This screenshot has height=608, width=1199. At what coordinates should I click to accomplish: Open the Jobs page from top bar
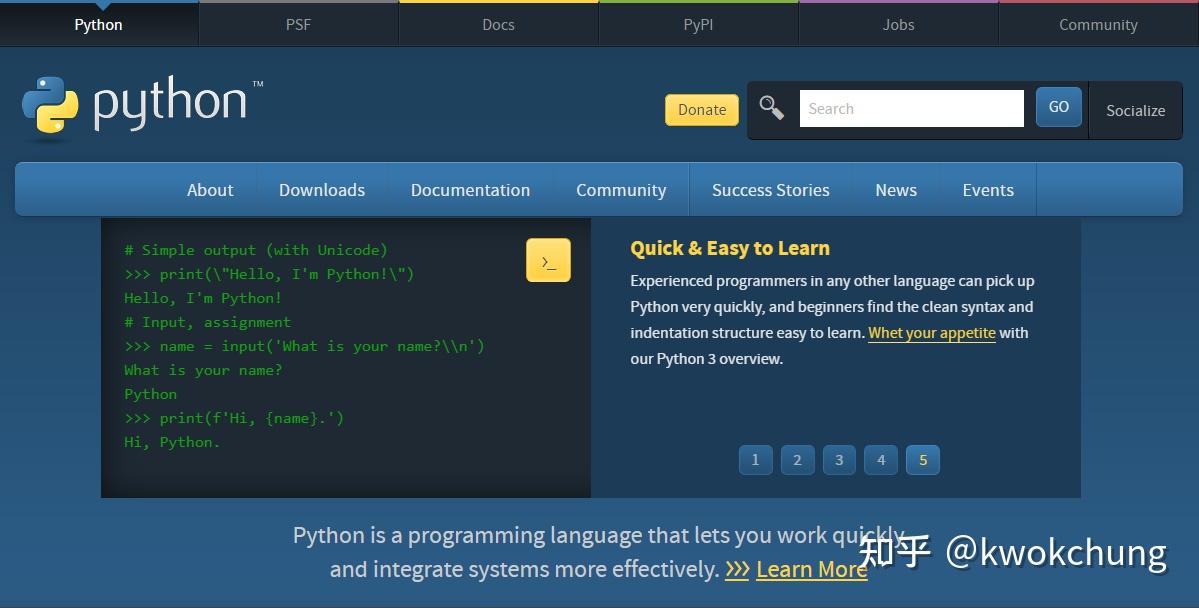click(x=897, y=24)
